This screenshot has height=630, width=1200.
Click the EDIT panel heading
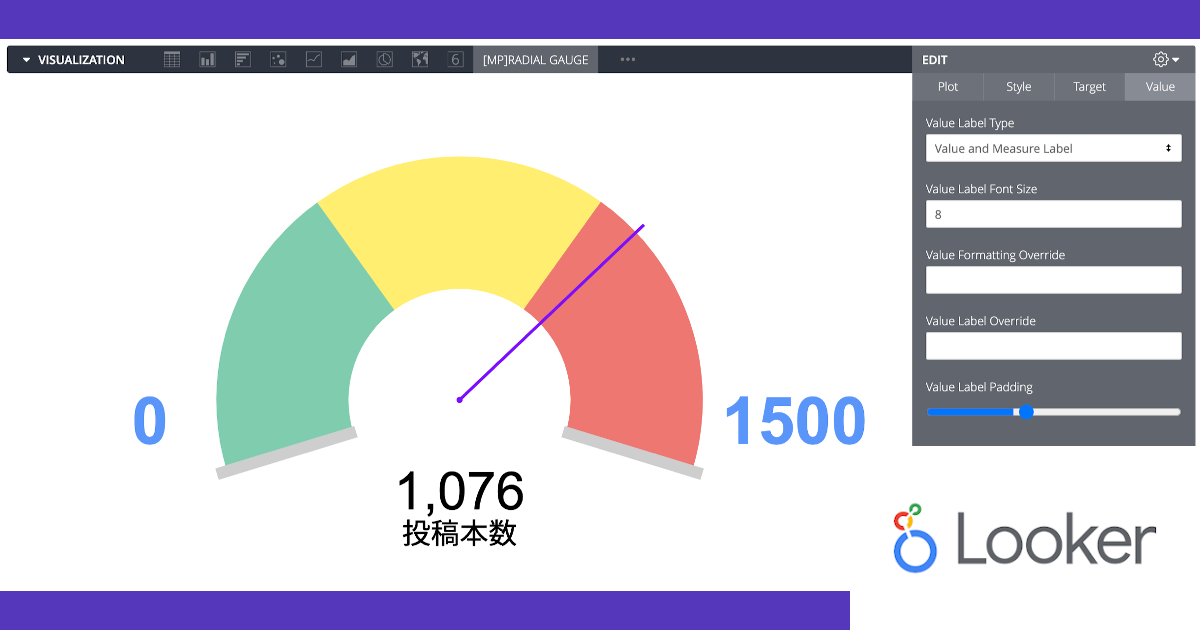pyautogui.click(x=935, y=60)
